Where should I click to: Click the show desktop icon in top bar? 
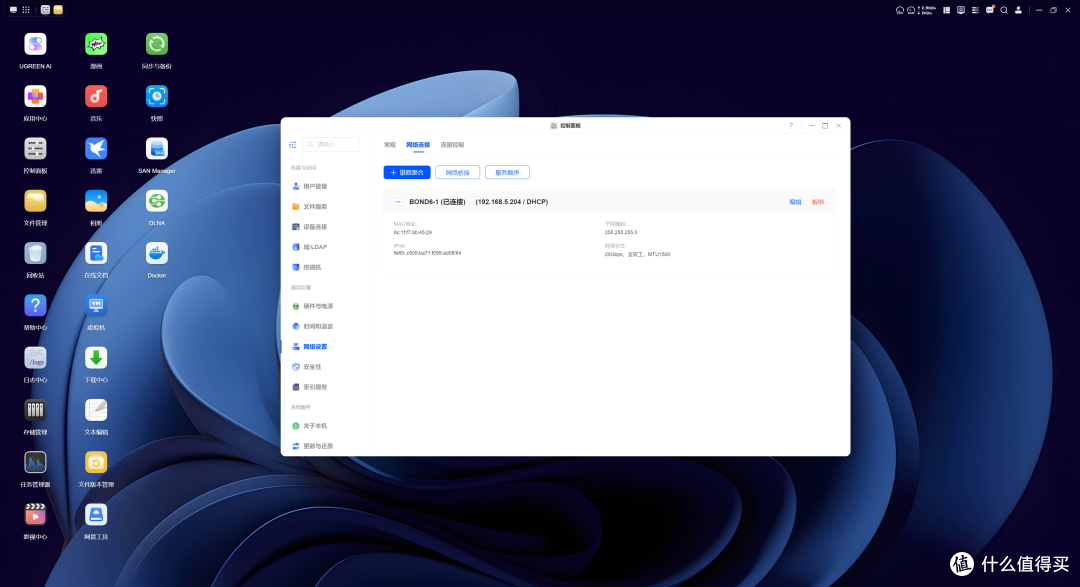click(13, 10)
